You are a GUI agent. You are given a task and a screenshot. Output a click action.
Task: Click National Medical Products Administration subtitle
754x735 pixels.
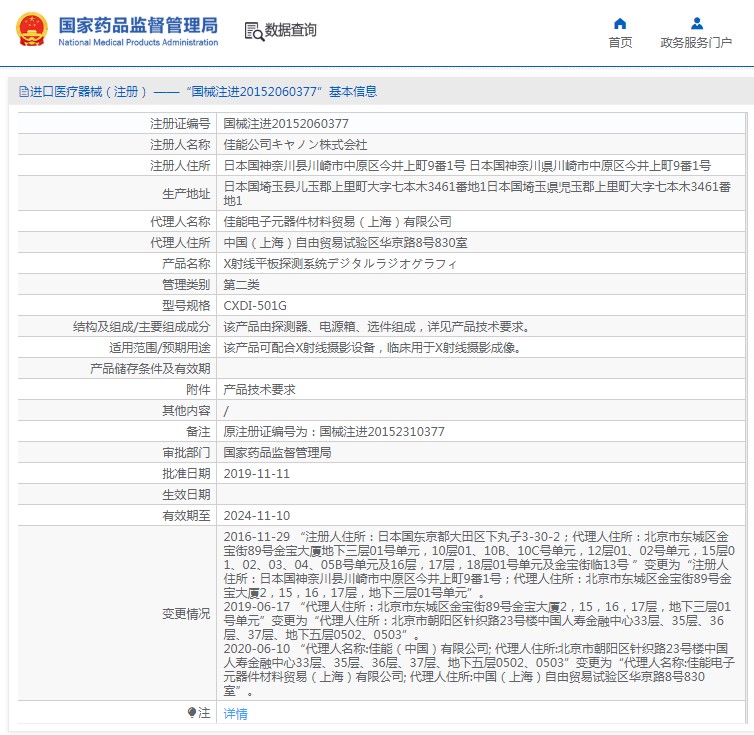click(x=138, y=42)
